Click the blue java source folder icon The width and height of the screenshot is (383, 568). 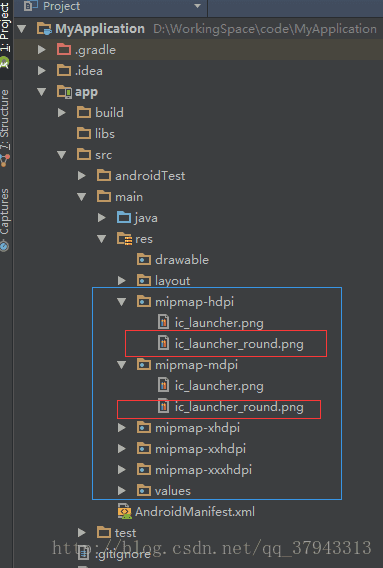coord(124,217)
